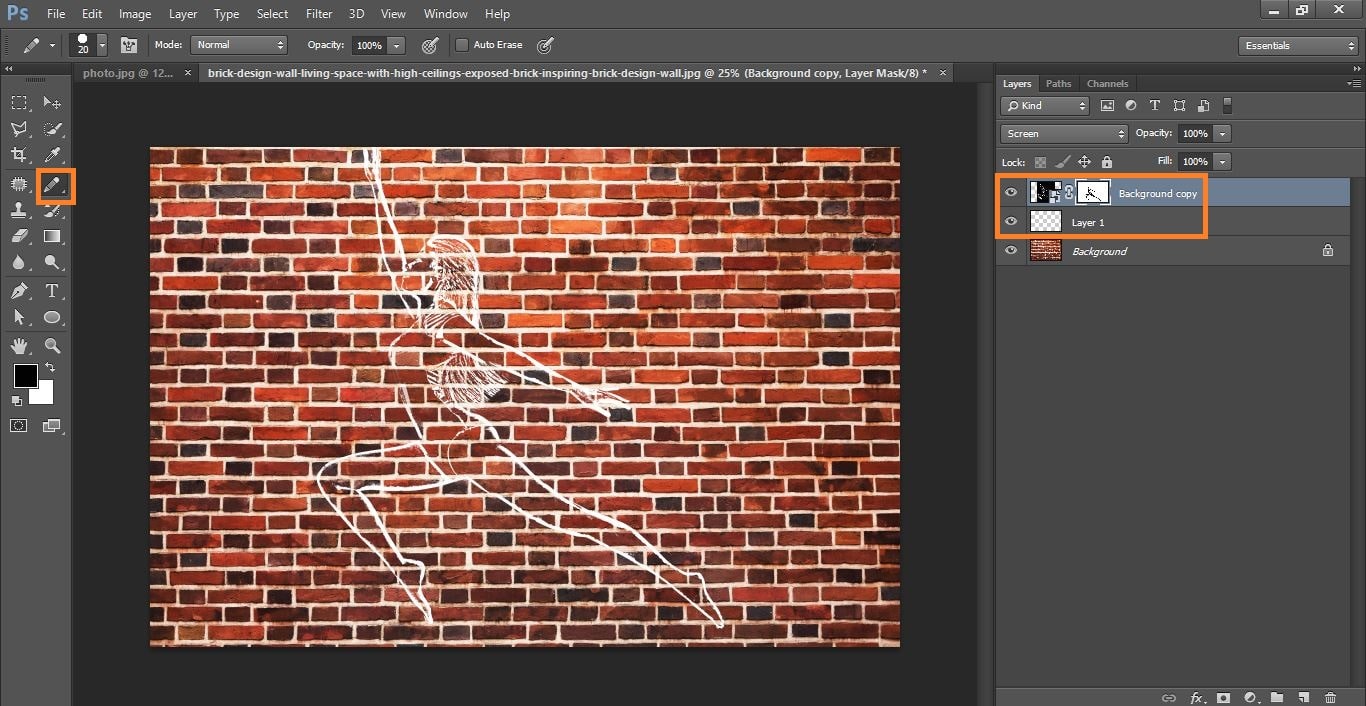Create a new group with folder icon
Viewport: 1366px width, 706px height.
(1277, 697)
